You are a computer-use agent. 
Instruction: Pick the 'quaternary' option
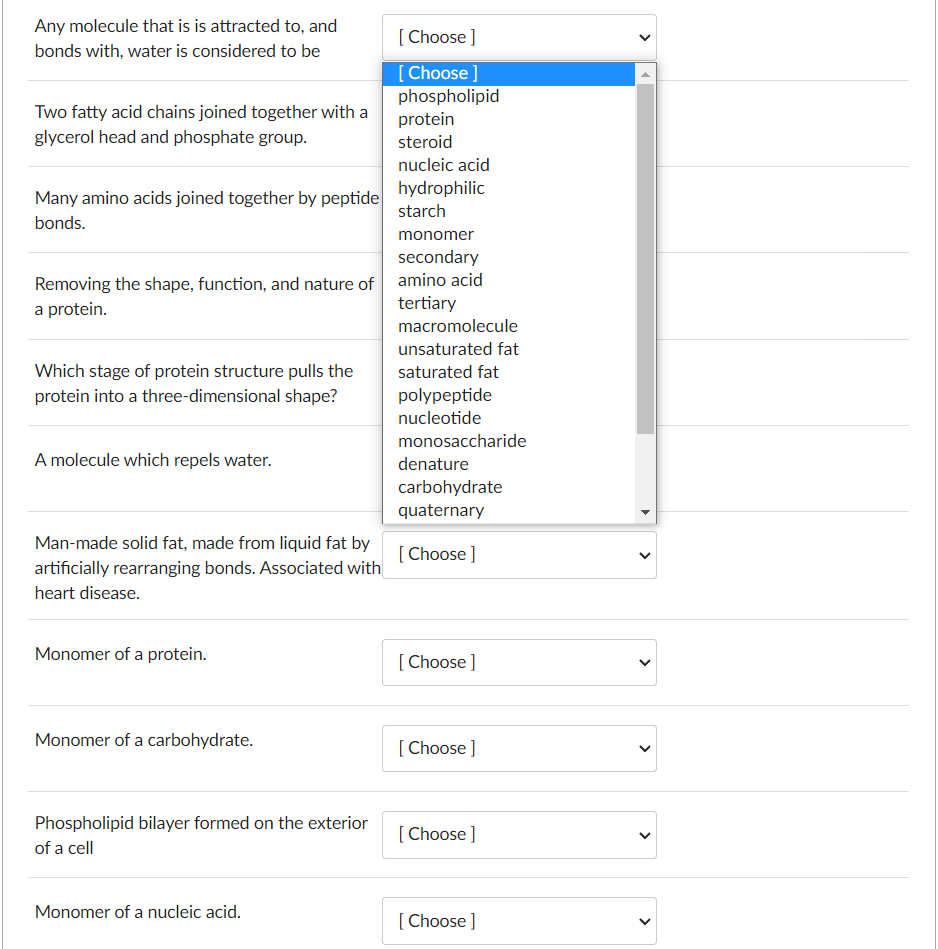[509, 510]
